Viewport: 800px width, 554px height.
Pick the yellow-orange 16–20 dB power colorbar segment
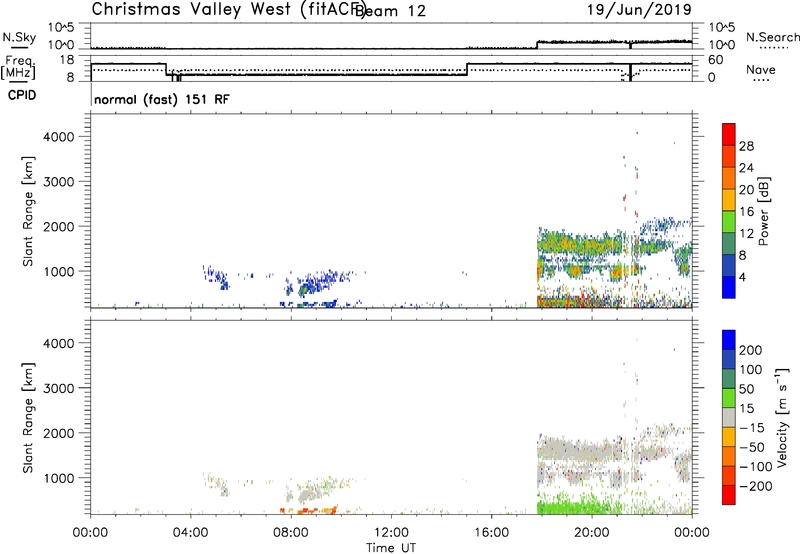729,200
